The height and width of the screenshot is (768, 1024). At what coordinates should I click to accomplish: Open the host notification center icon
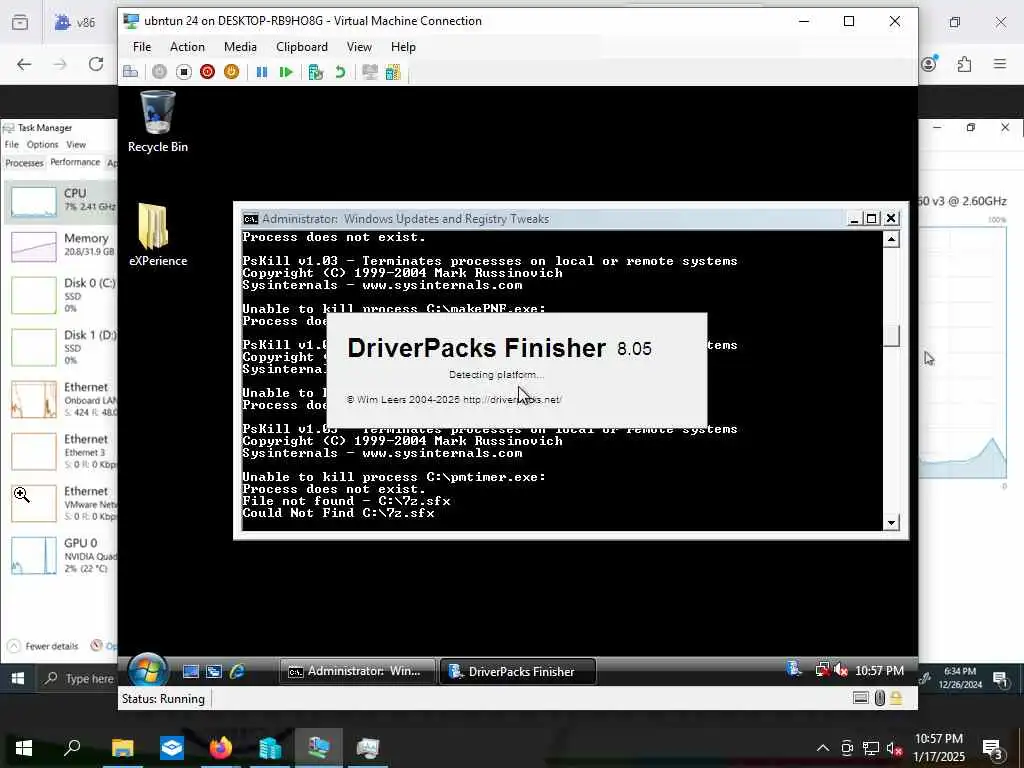click(992, 748)
